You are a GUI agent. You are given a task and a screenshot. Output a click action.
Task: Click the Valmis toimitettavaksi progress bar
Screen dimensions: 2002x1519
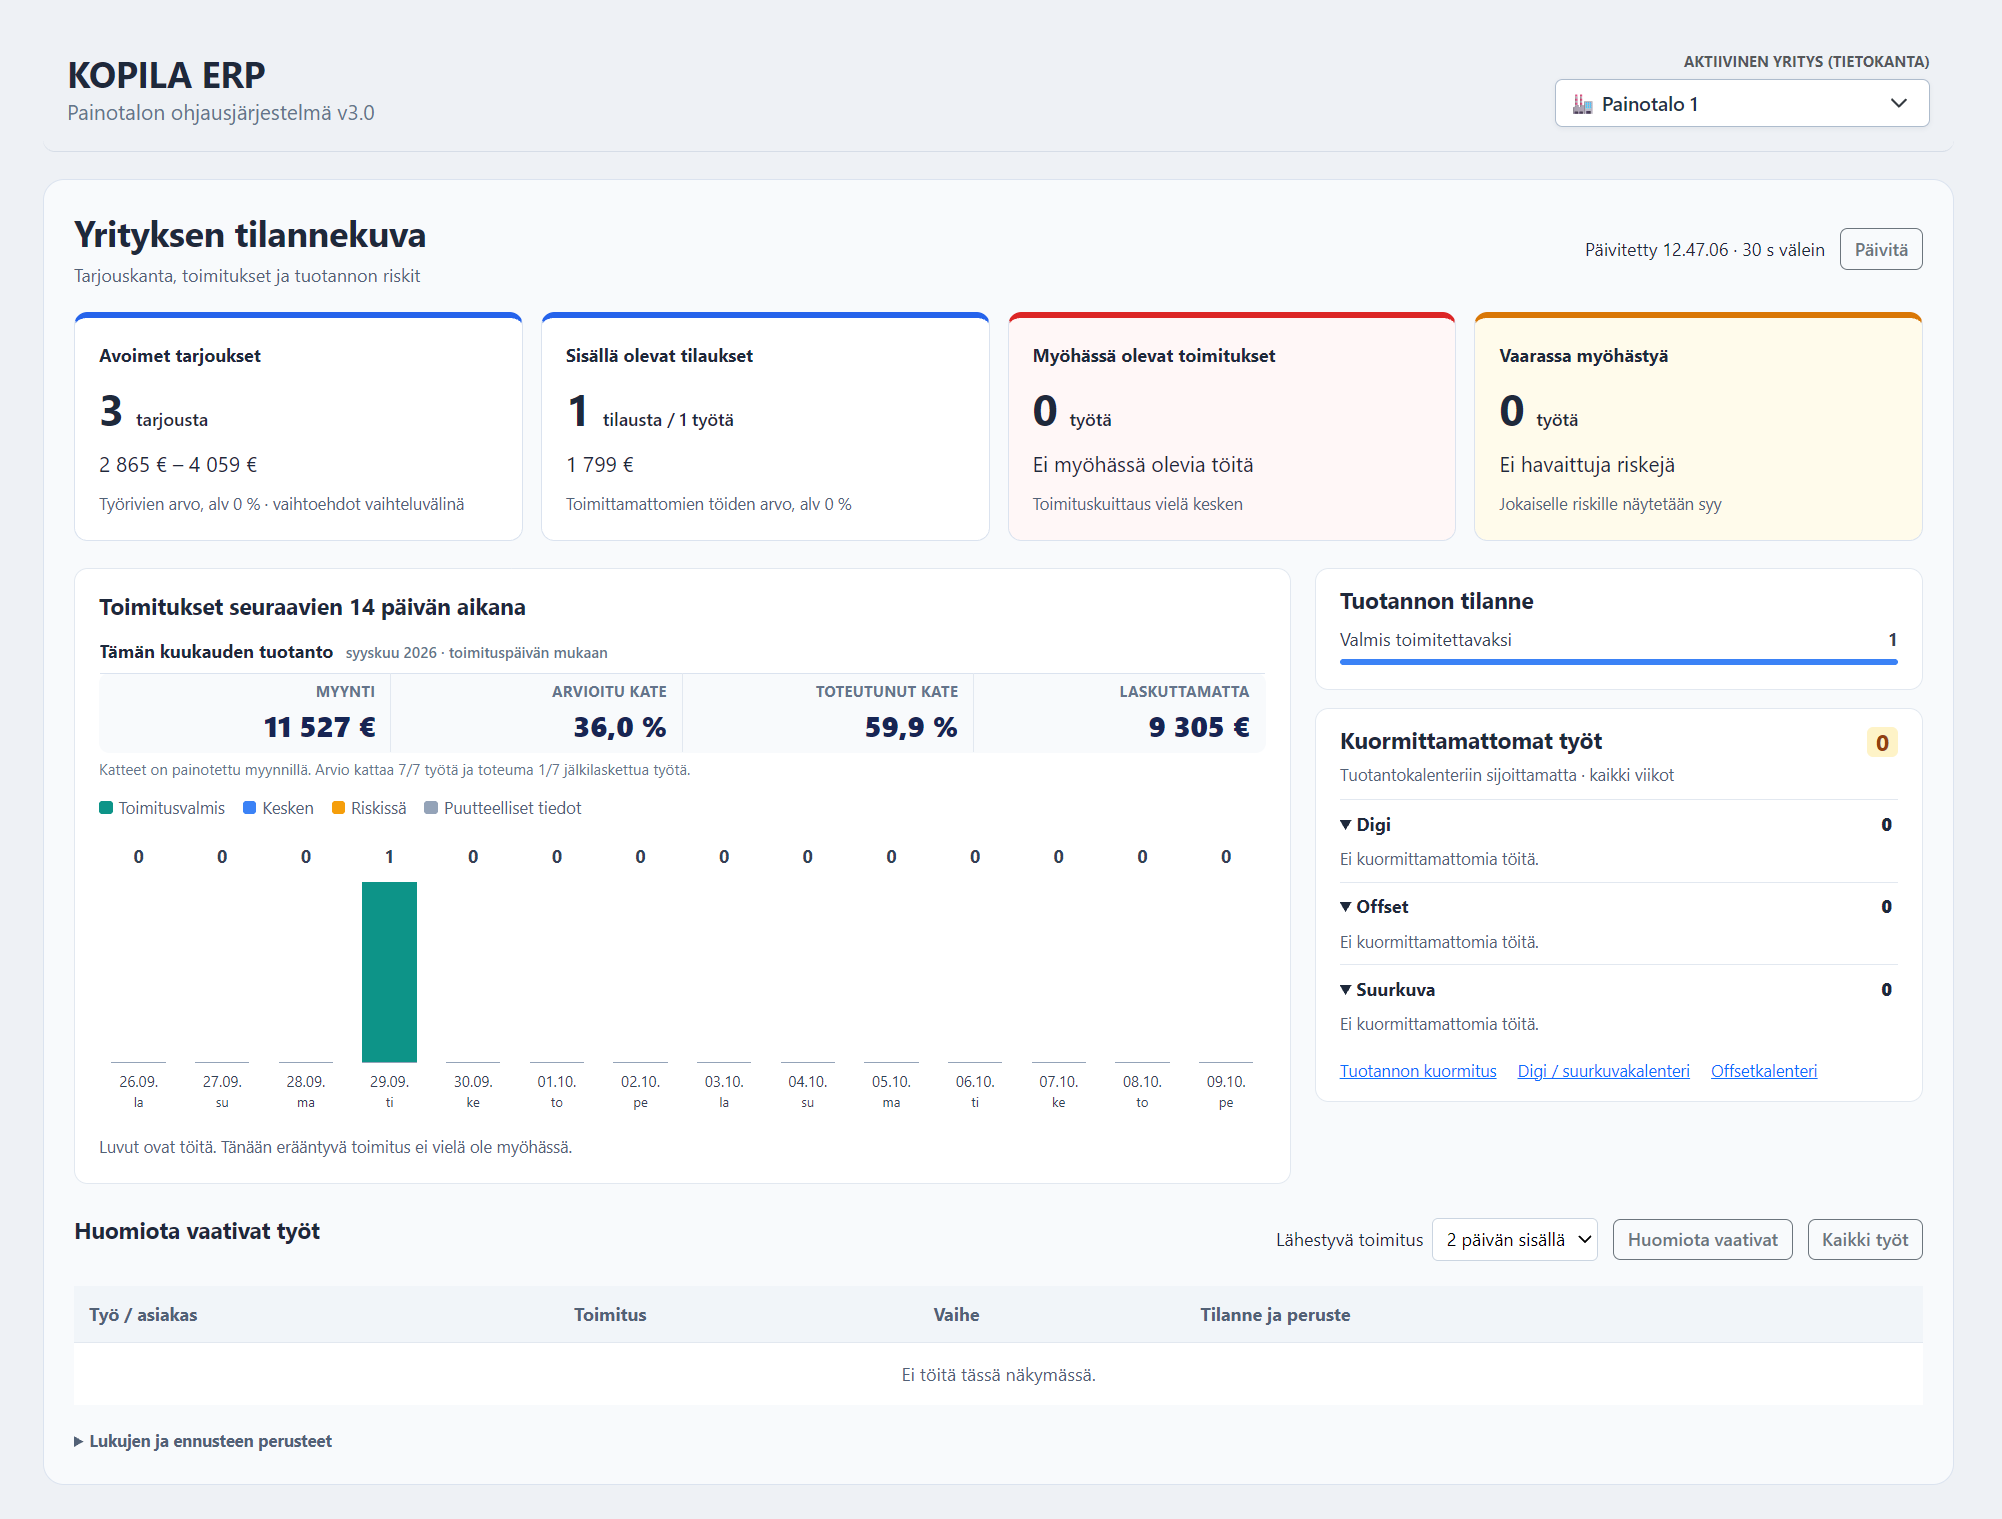pyautogui.click(x=1618, y=662)
